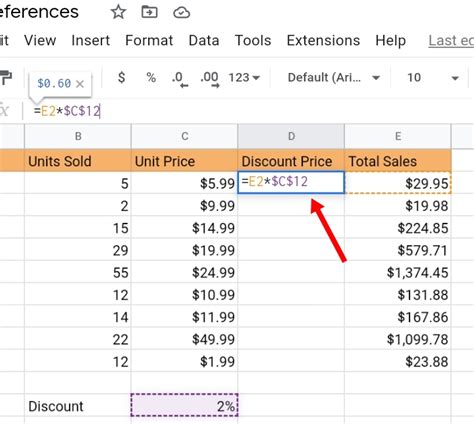
Task: Select the Total Sales cell $1,099.78
Action: point(398,339)
